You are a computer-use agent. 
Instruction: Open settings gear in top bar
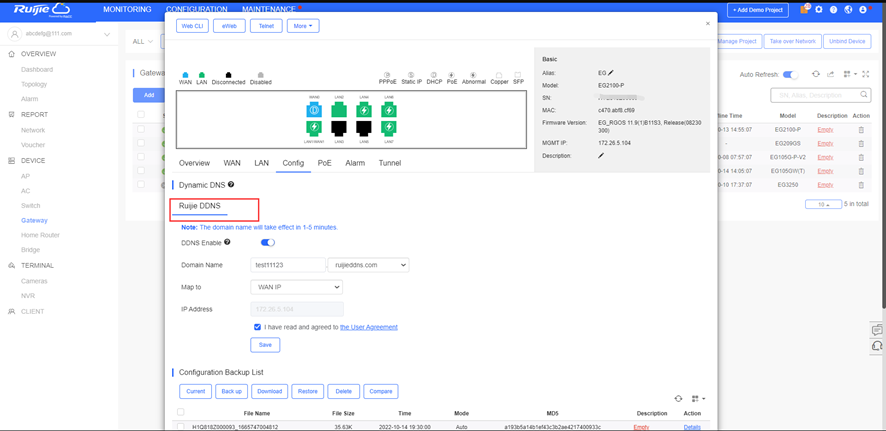pos(819,10)
